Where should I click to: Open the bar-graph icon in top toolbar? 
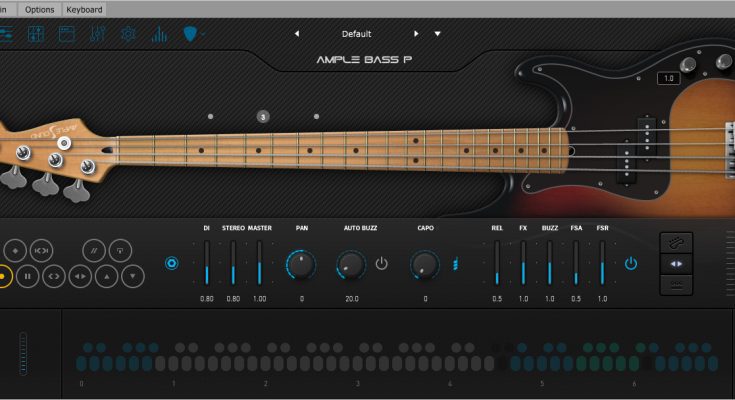[x=159, y=34]
